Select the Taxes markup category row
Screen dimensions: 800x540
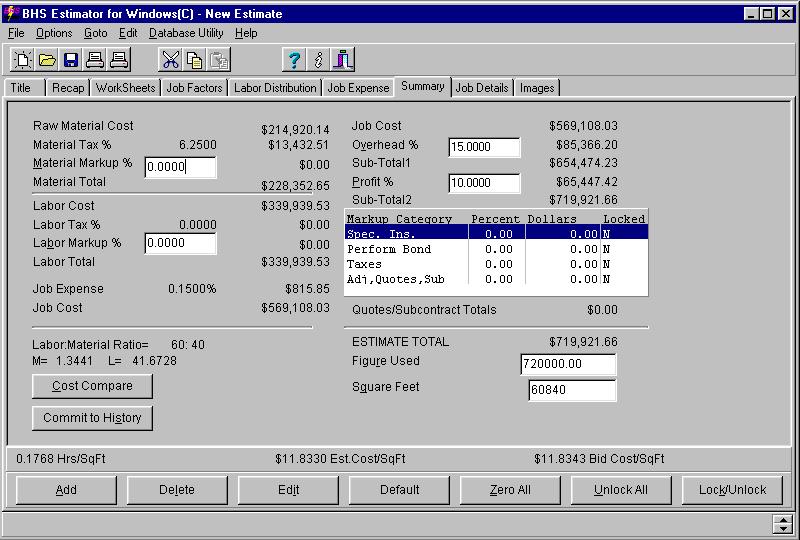point(496,264)
